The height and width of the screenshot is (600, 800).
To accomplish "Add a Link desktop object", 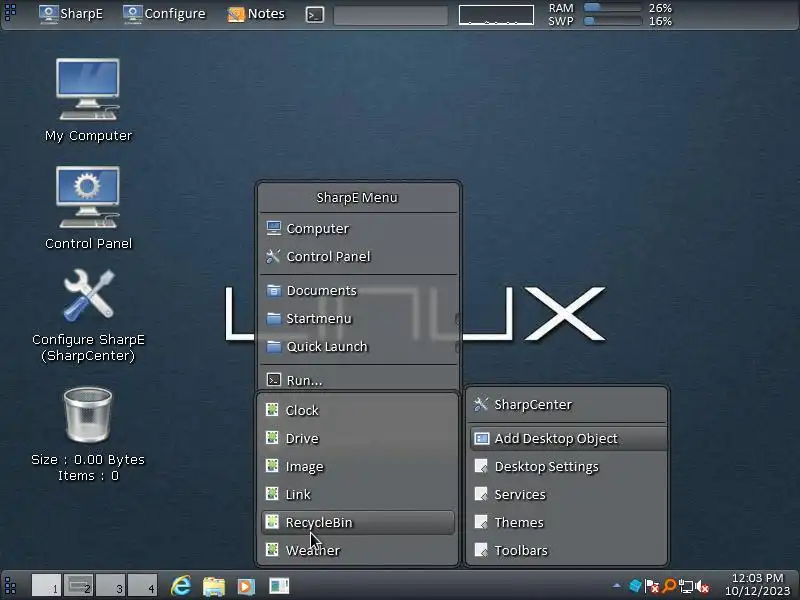I will click(x=358, y=494).
